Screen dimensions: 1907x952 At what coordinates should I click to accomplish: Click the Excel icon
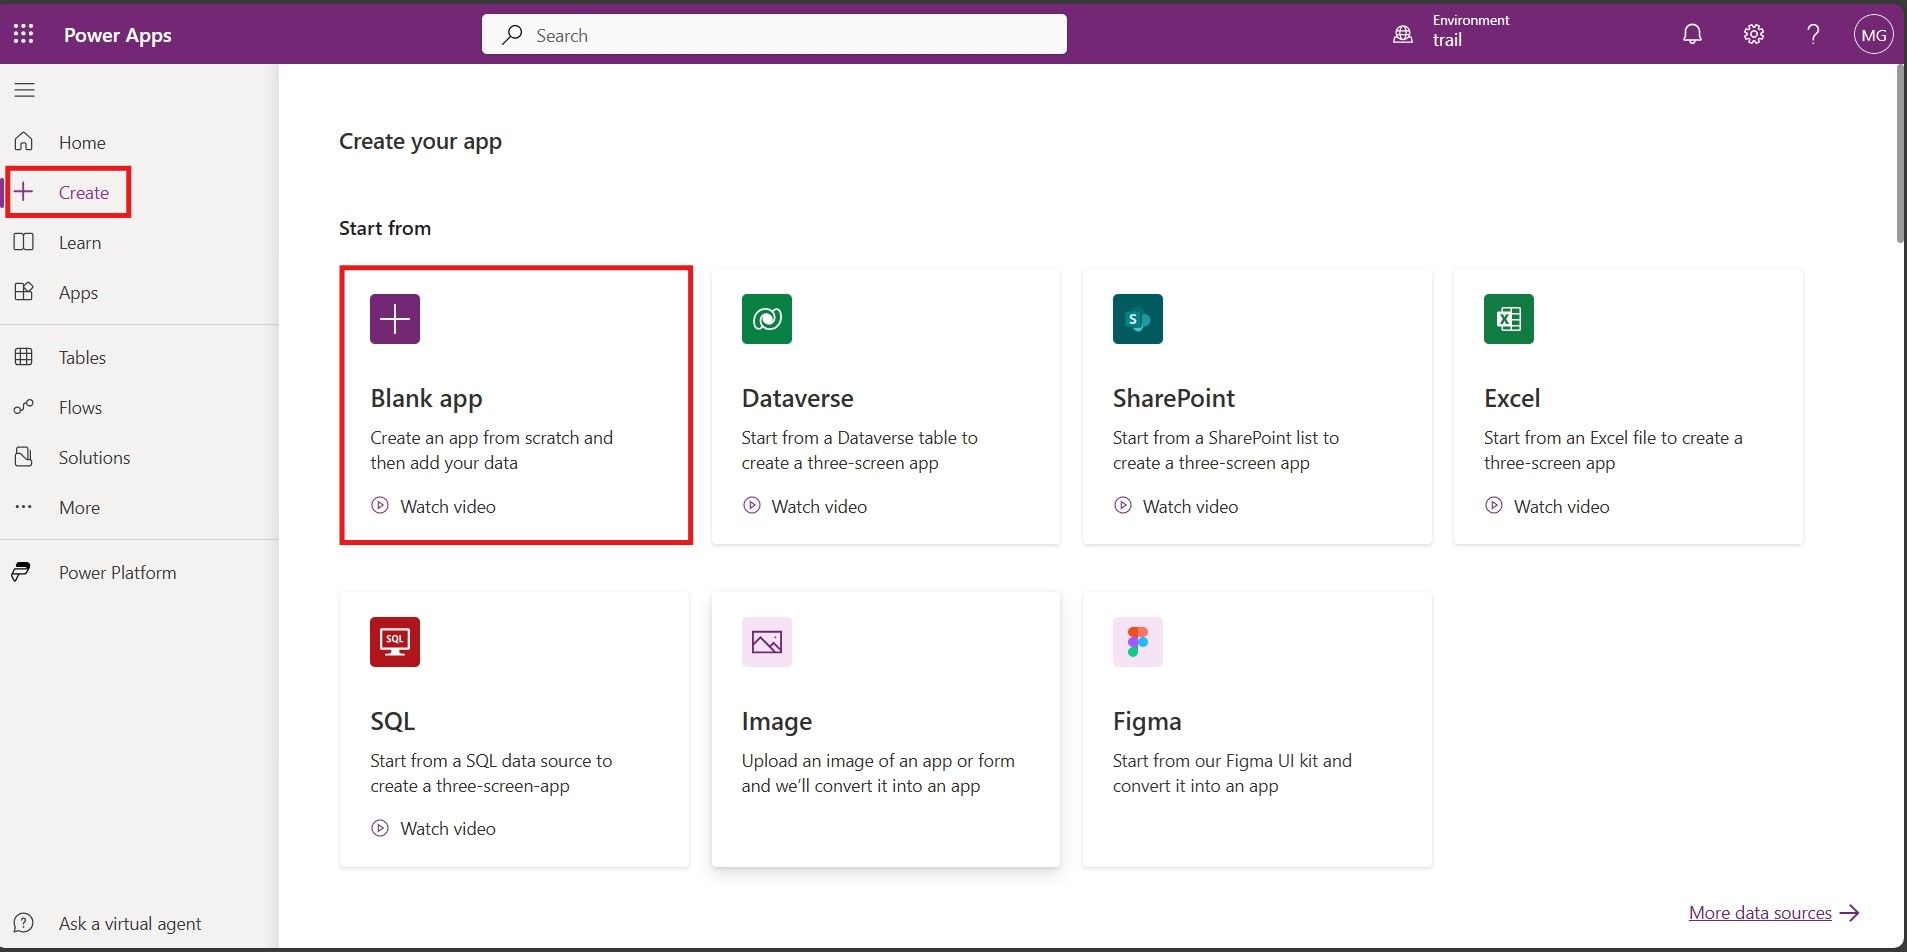pos(1509,319)
